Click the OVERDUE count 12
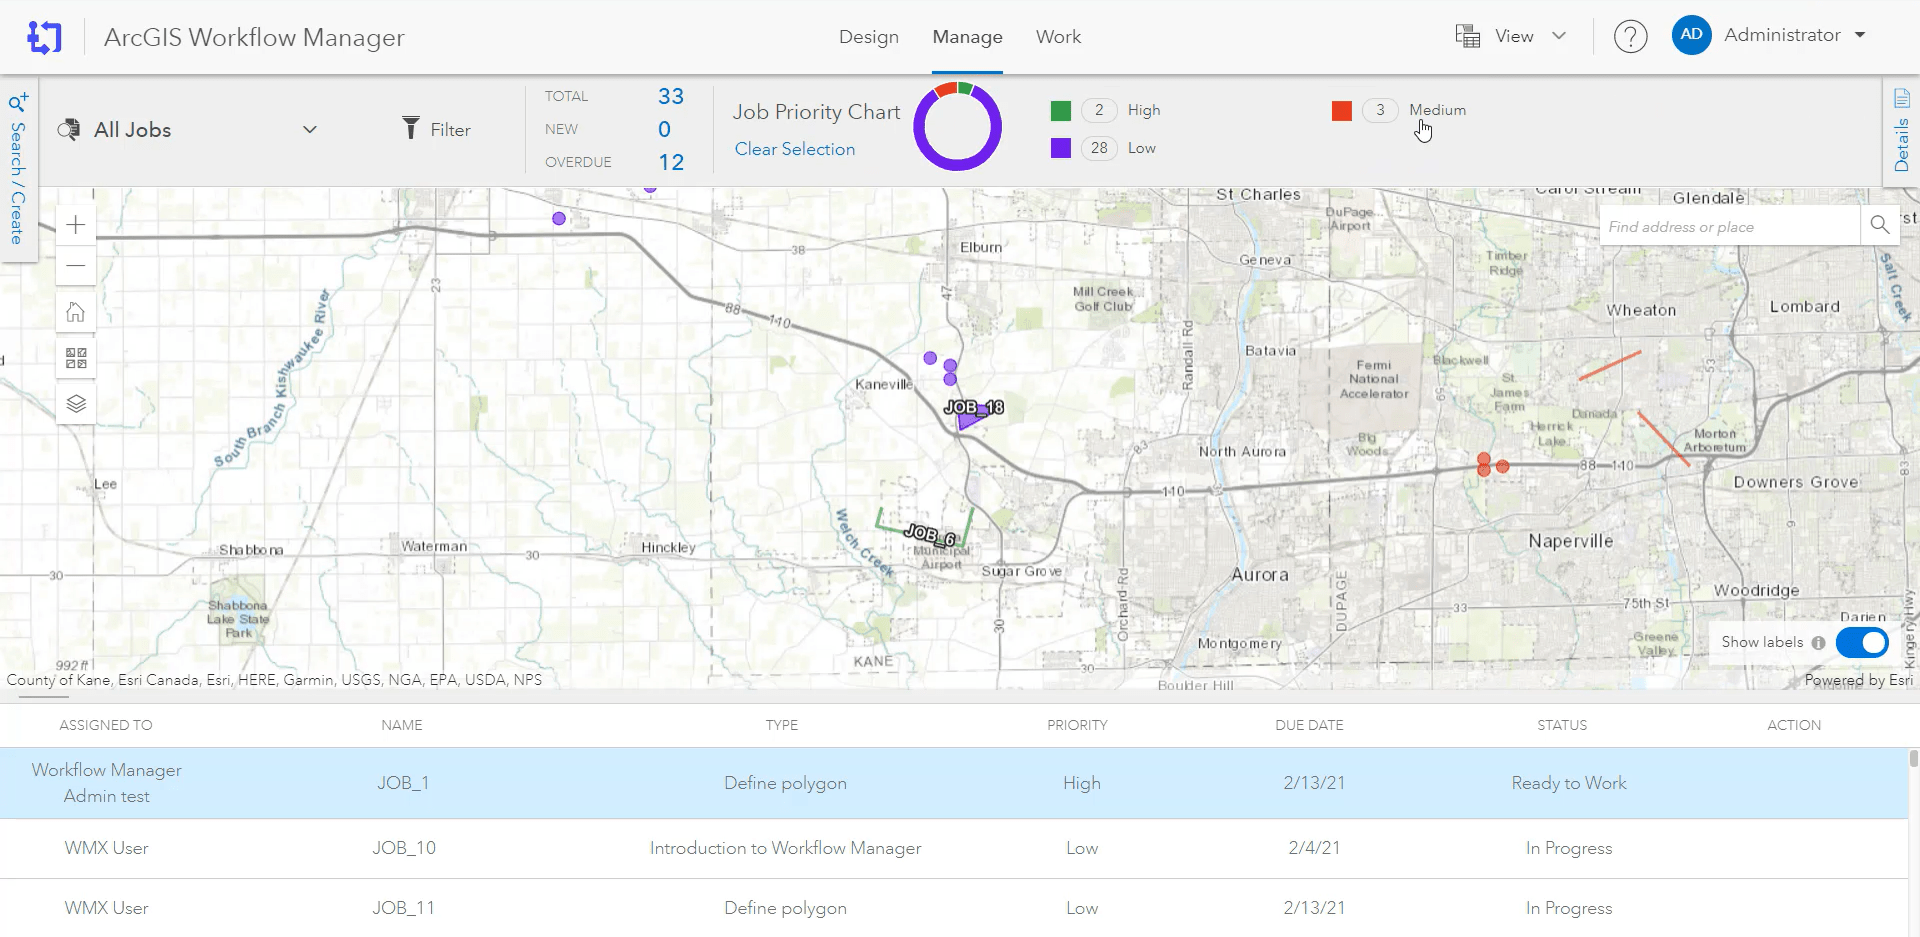1920x937 pixels. click(x=671, y=162)
